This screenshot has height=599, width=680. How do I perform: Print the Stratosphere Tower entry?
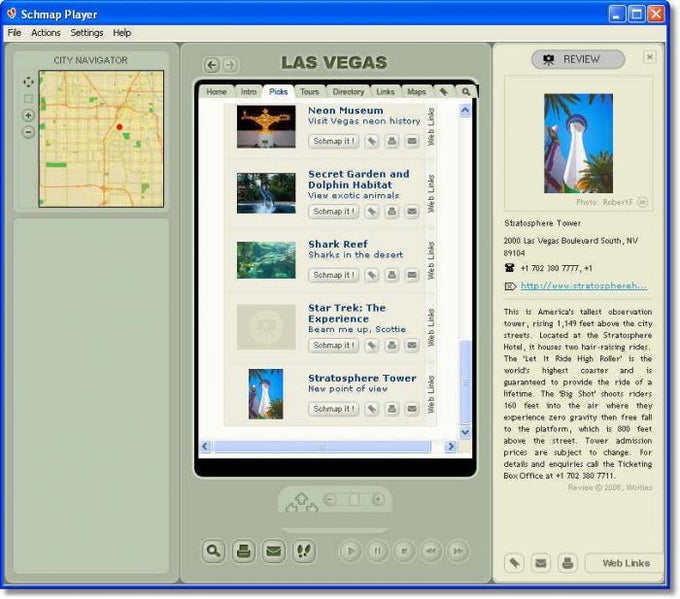coord(392,409)
